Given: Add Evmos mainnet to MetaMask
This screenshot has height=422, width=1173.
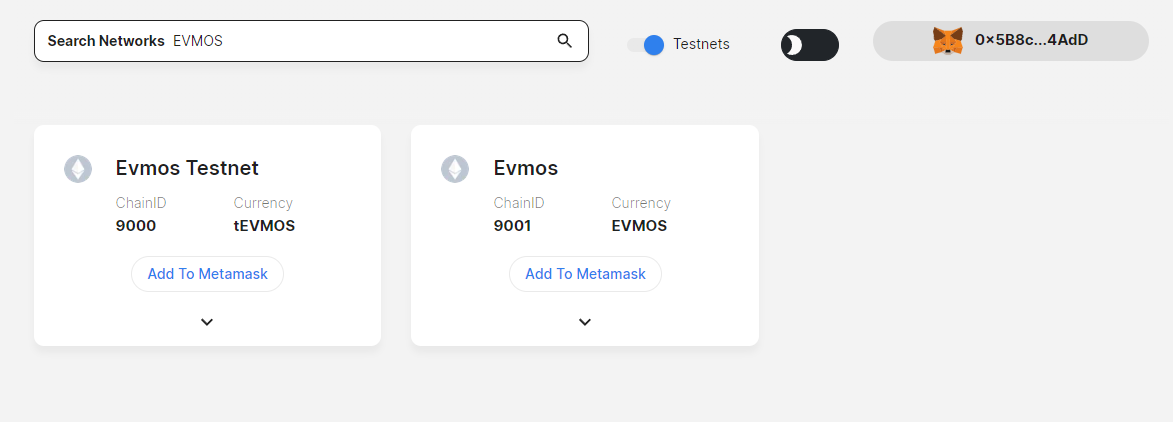Looking at the screenshot, I should point(585,274).
